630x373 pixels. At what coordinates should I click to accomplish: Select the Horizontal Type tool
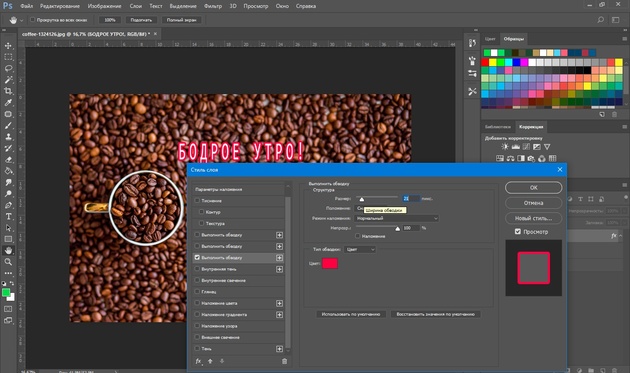coord(8,216)
